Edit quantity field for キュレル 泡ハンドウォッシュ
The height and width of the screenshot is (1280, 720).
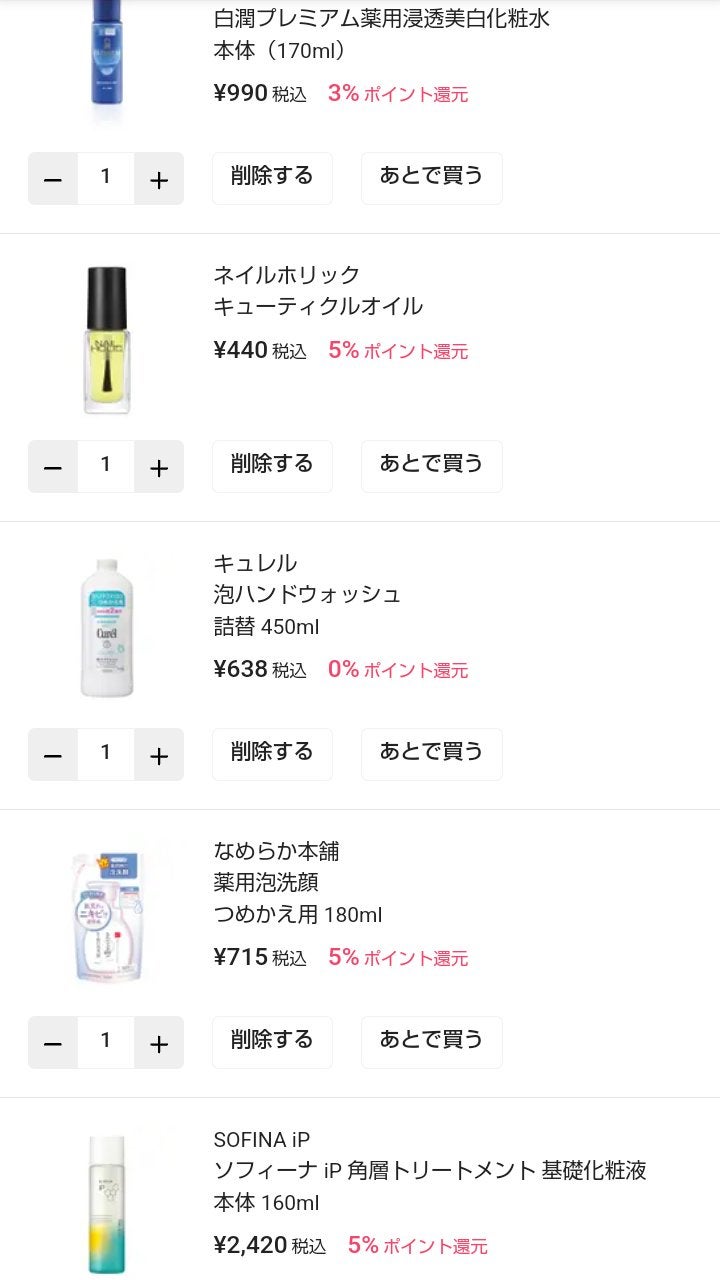coord(106,754)
